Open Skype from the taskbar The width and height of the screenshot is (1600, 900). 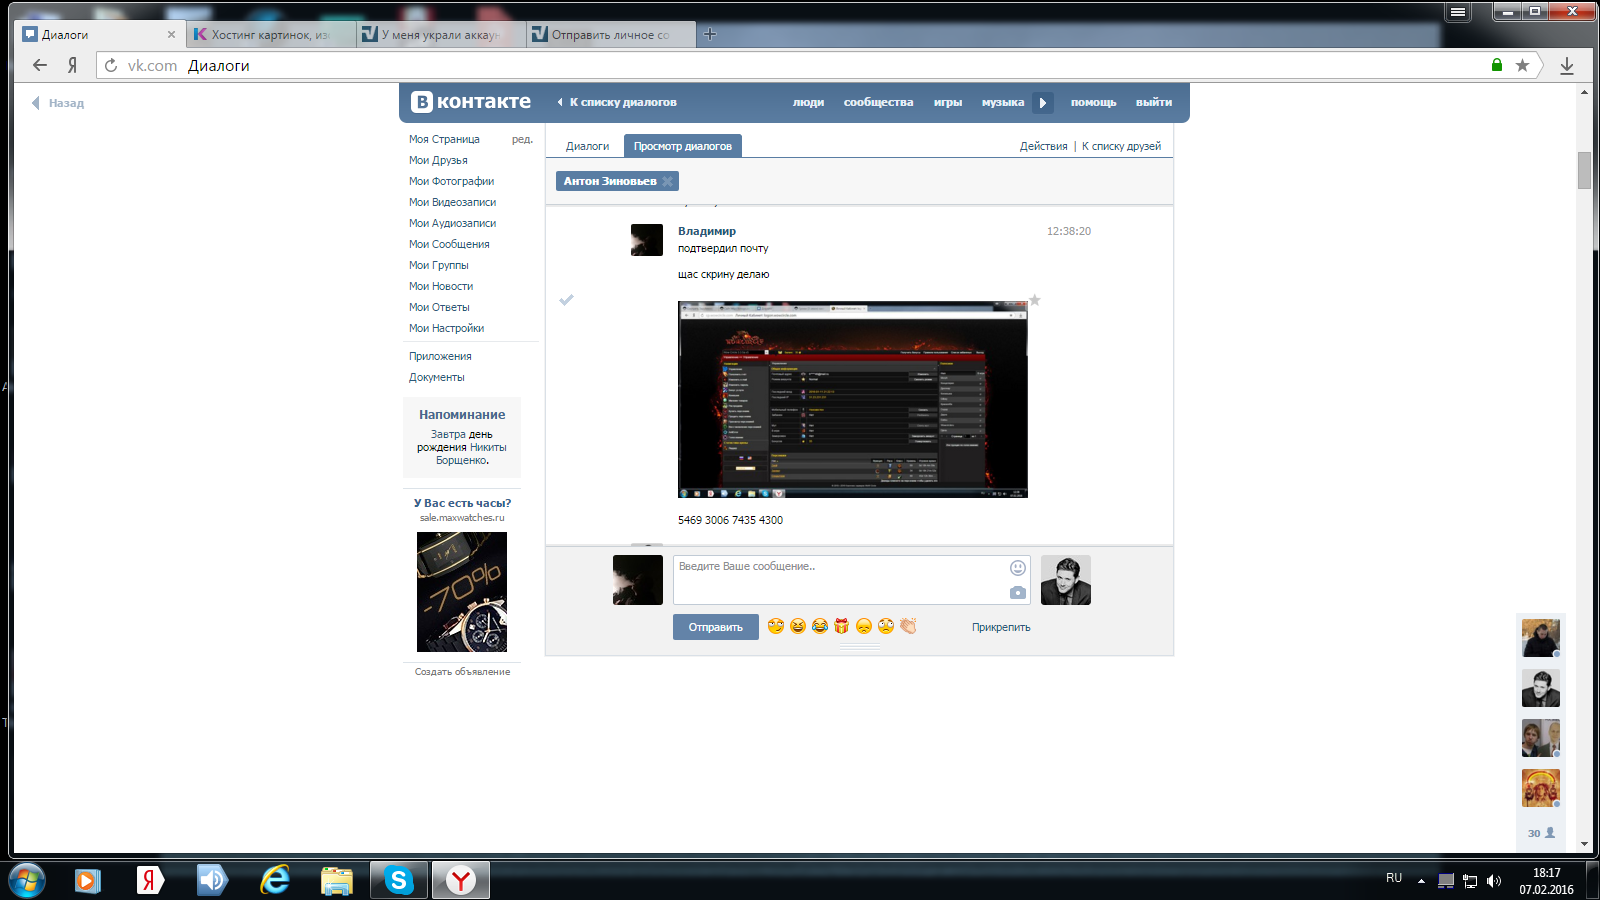[x=399, y=880]
